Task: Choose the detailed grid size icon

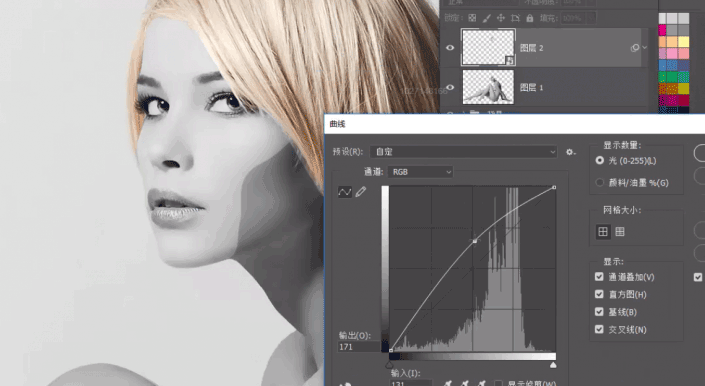Action: pos(620,232)
